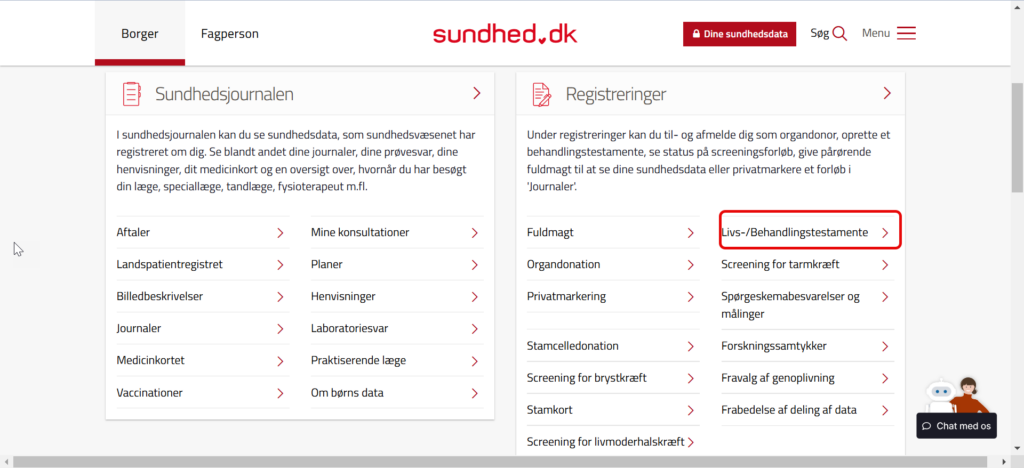Viewport: 1024px width, 468px height.
Task: Open the Livs-/Behandlingstestamente link
Action: [x=795, y=233]
